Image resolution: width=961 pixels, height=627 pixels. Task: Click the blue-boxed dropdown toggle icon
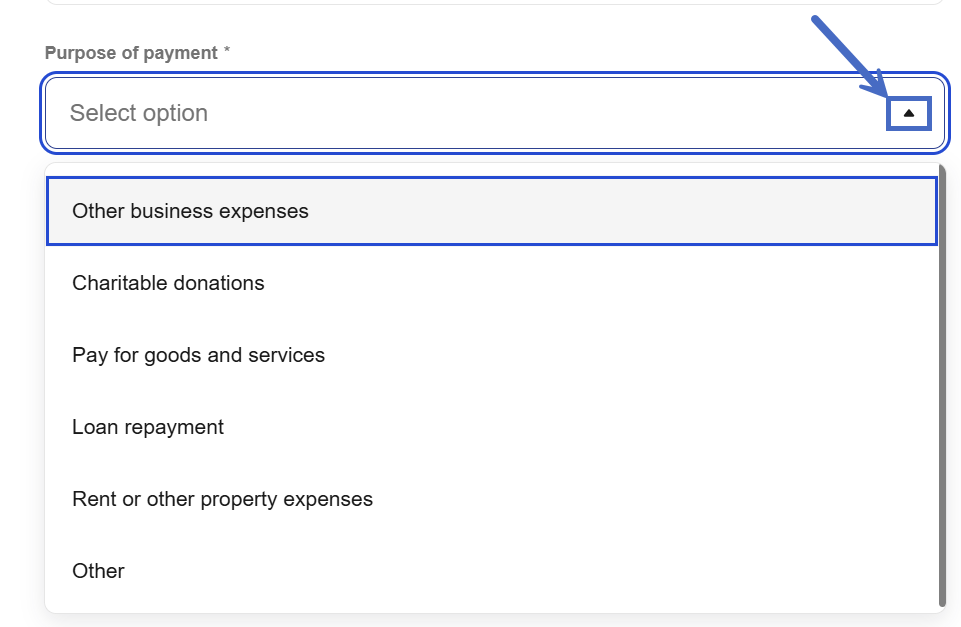[908, 113]
